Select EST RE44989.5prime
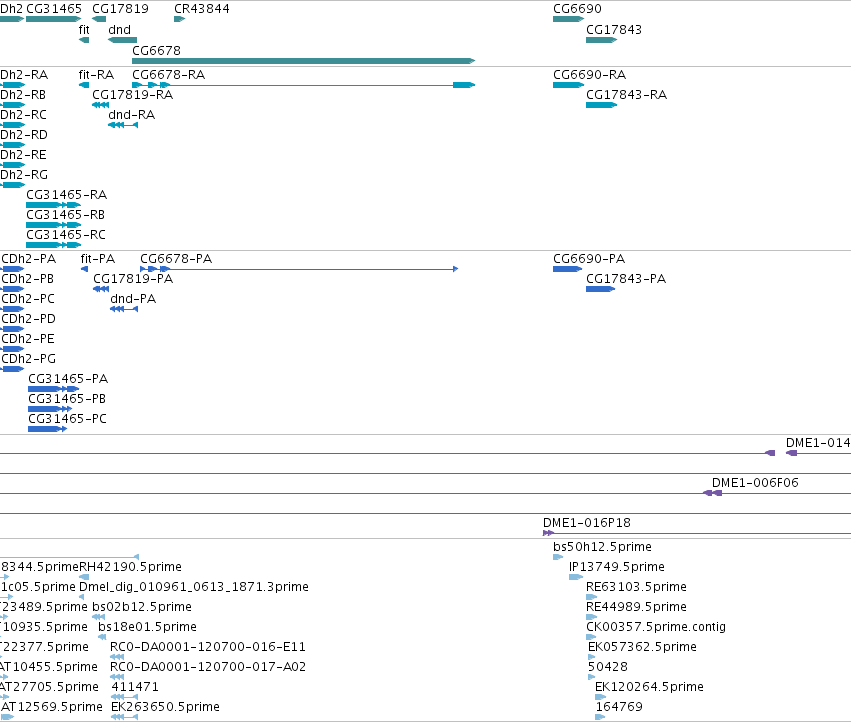This screenshot has height=722, width=851. [x=592, y=617]
